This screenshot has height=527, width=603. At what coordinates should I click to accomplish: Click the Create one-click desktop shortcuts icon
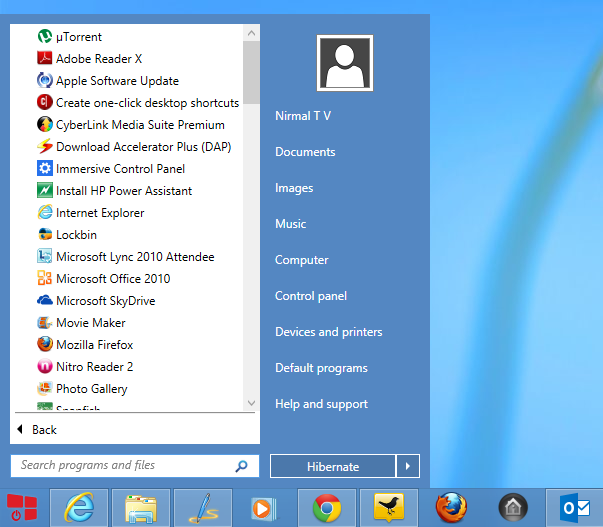coord(45,102)
